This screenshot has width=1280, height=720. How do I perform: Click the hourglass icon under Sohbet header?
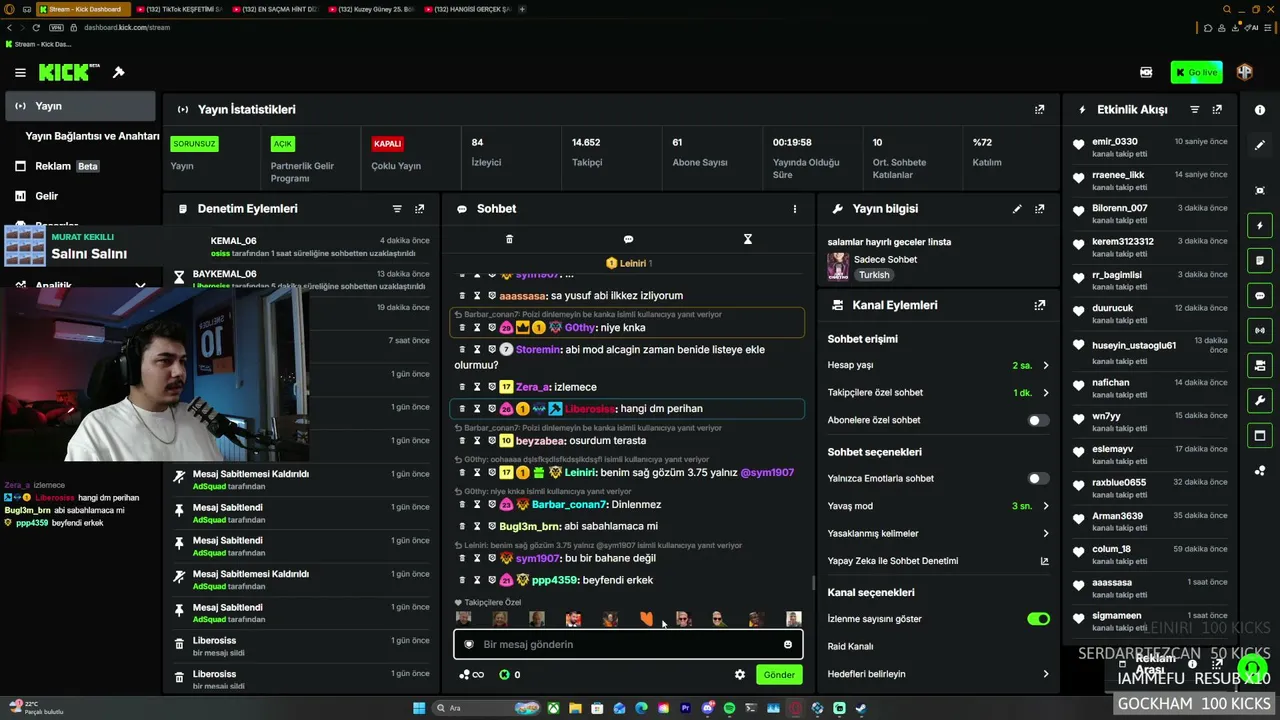point(747,239)
